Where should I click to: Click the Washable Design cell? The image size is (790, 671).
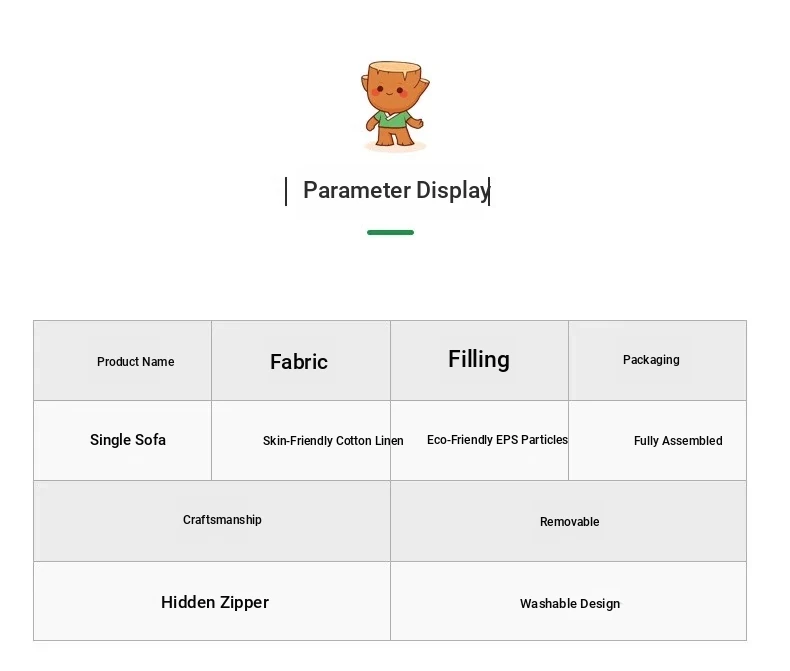(x=568, y=602)
